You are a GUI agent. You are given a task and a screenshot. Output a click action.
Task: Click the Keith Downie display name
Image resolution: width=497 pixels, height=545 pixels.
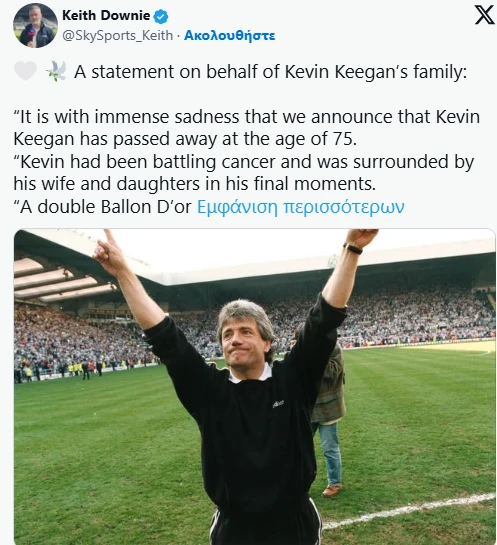(106, 16)
